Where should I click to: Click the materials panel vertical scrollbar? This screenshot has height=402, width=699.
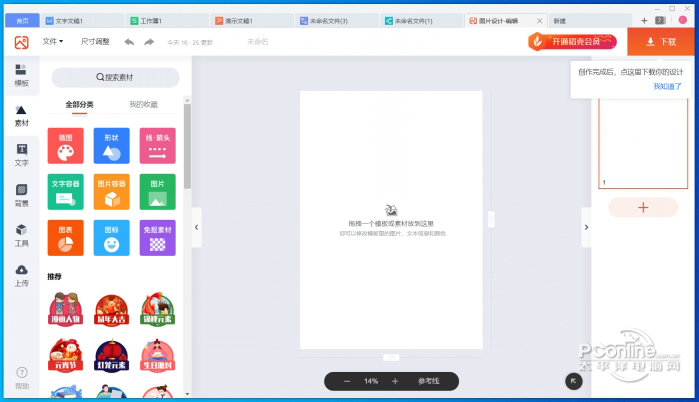pos(187,146)
